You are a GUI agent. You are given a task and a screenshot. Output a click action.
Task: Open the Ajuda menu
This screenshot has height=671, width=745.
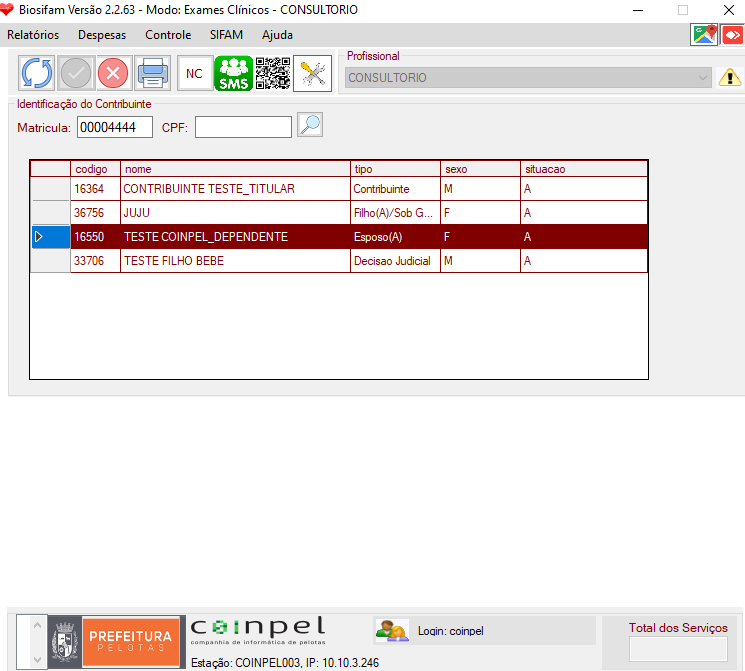pyautogui.click(x=277, y=35)
